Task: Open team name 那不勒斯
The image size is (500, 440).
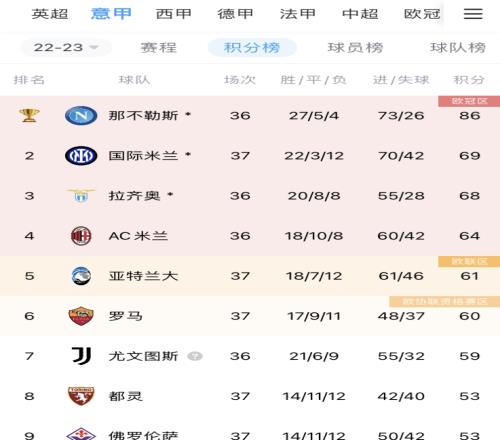Action: pos(143,116)
